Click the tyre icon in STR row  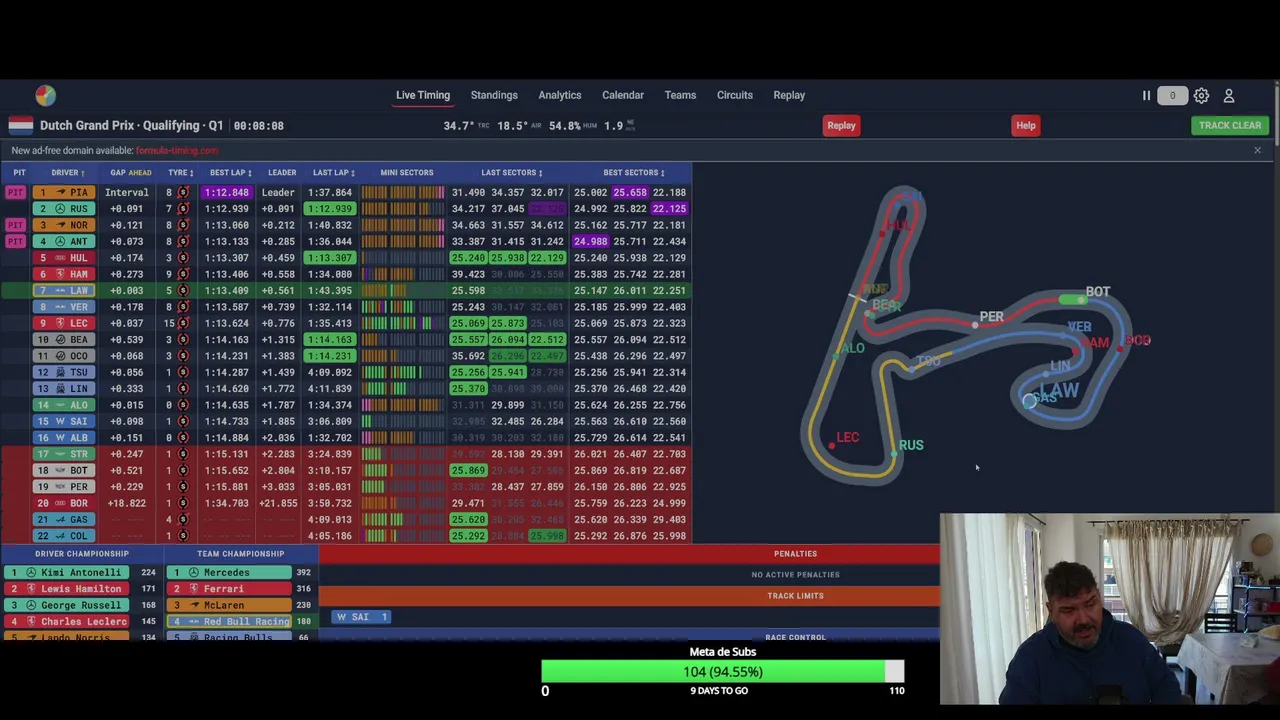tap(183, 454)
